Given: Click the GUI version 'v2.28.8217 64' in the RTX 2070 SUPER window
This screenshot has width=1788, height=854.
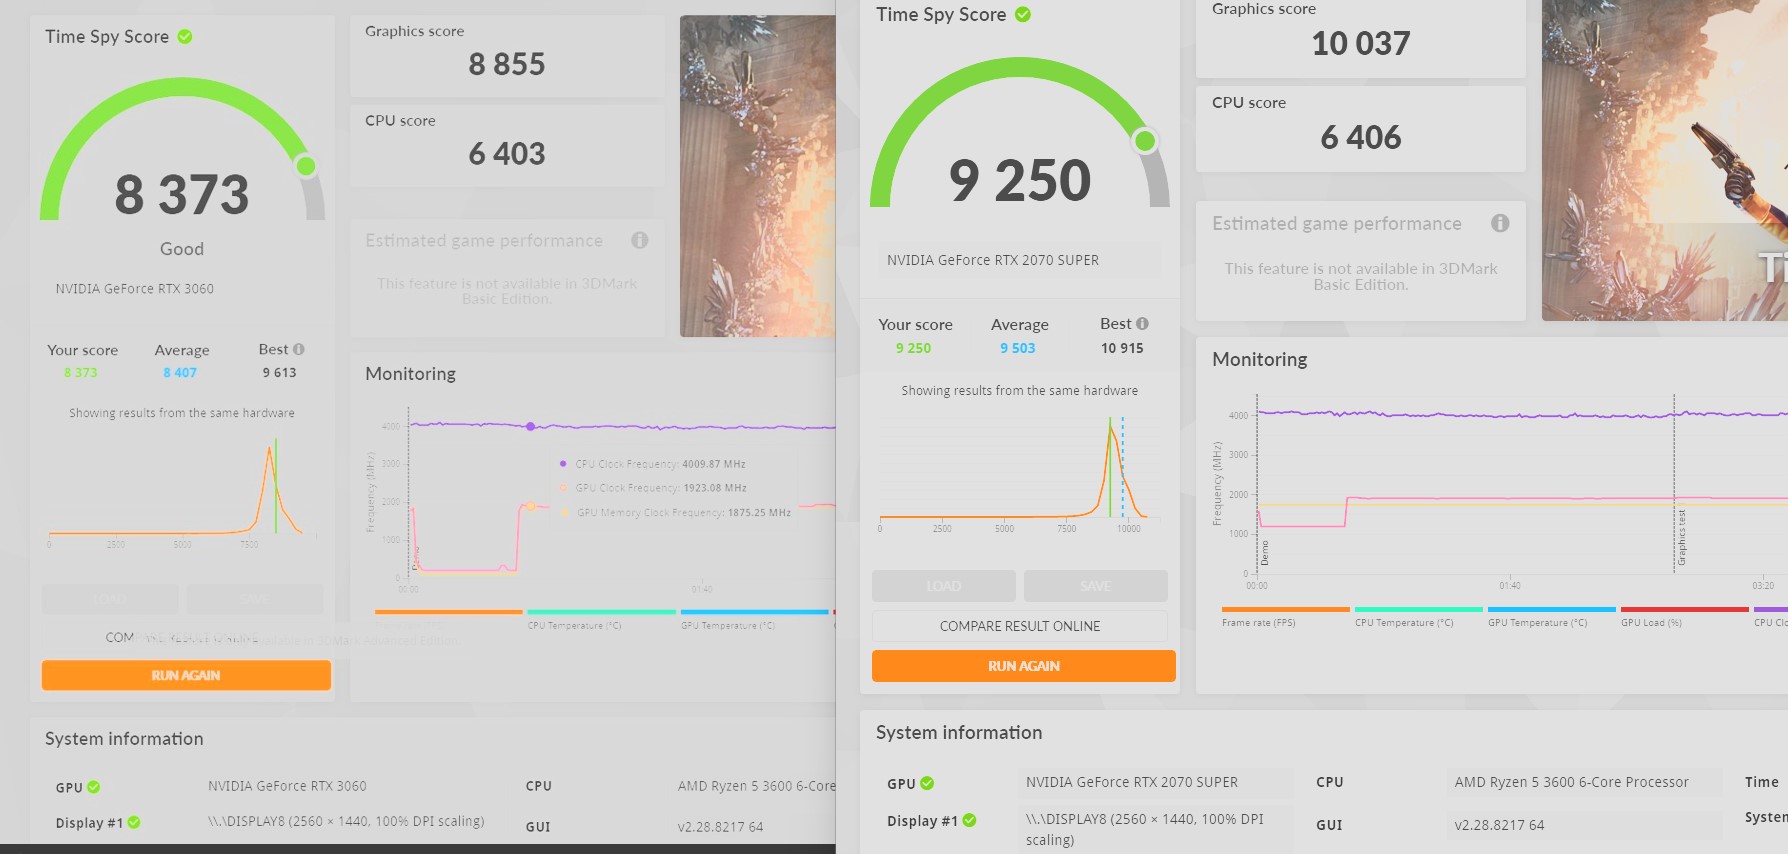Looking at the screenshot, I should click(1499, 825).
